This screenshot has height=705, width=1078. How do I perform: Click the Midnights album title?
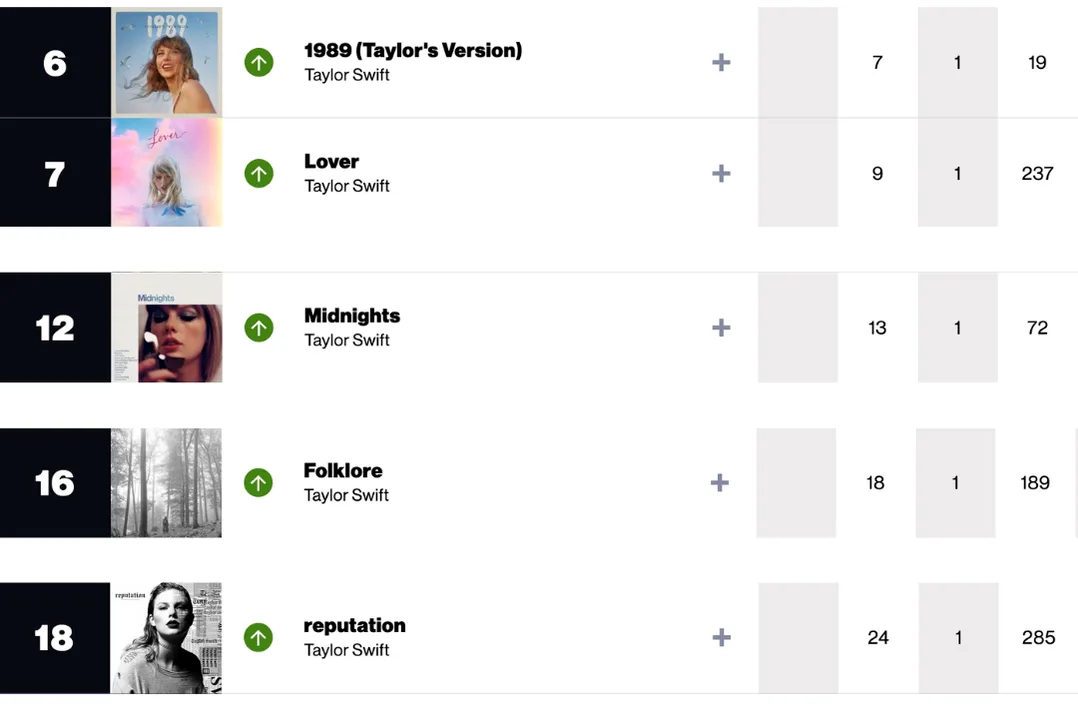(352, 316)
